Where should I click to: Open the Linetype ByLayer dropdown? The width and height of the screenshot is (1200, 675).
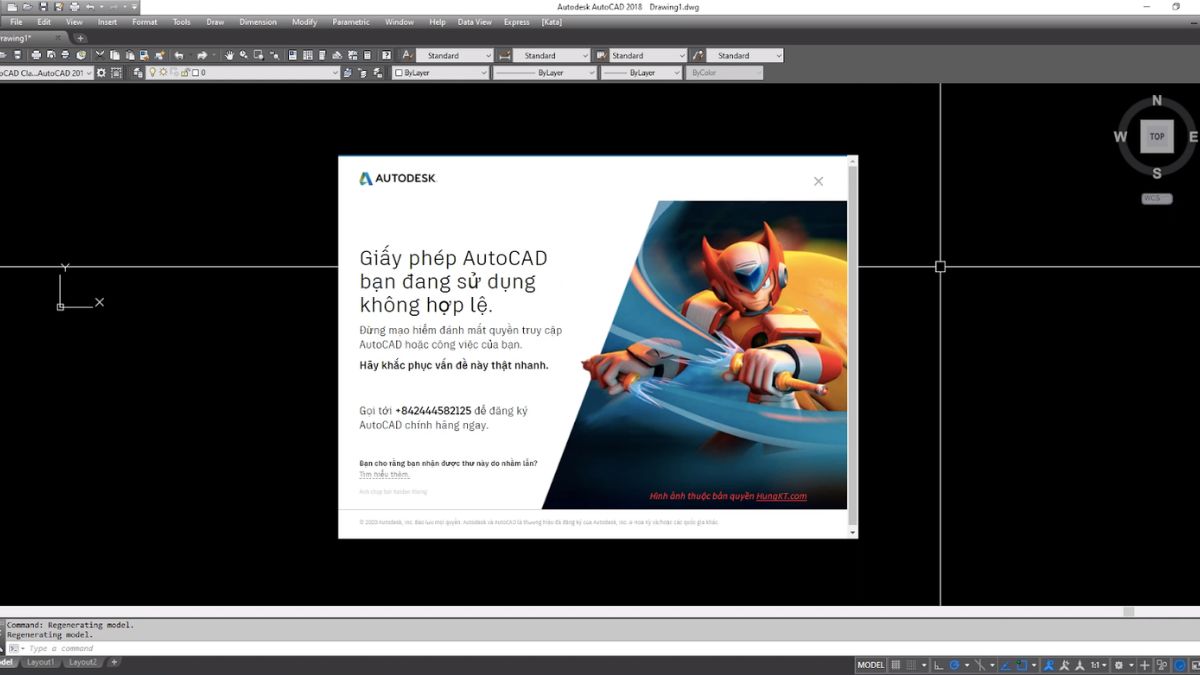click(544, 72)
